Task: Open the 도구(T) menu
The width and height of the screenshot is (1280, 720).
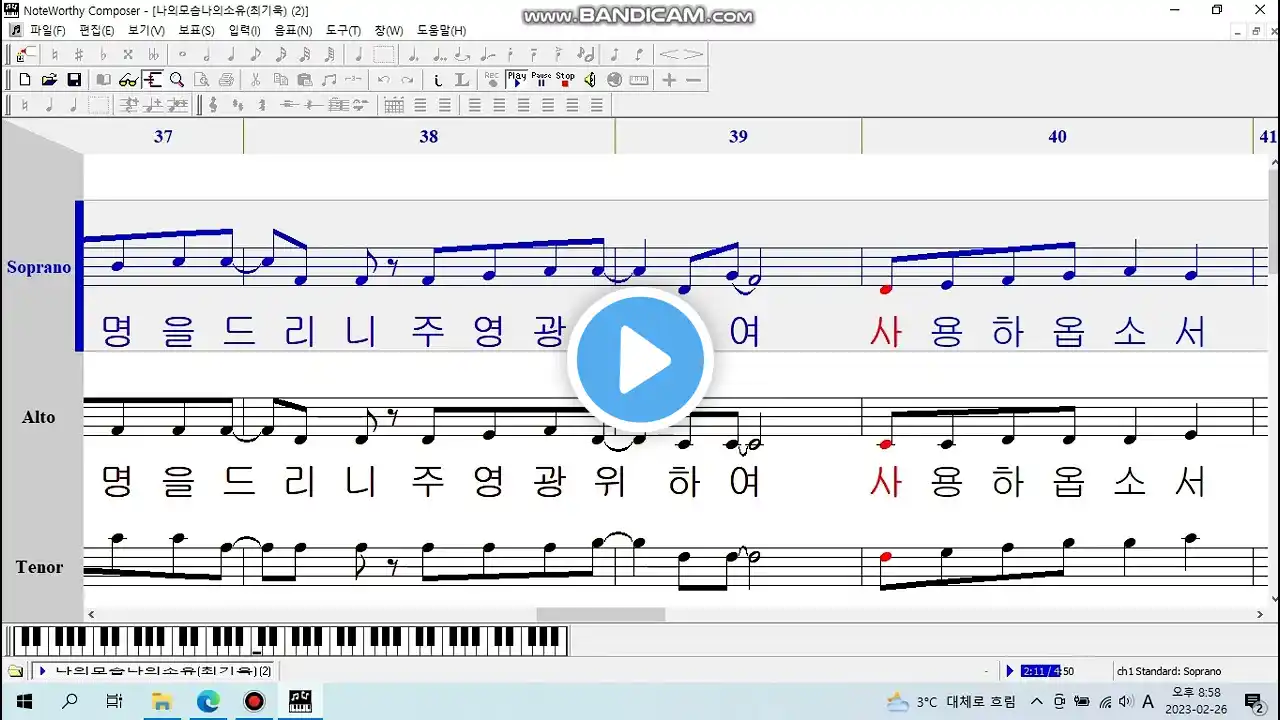Action: (343, 30)
